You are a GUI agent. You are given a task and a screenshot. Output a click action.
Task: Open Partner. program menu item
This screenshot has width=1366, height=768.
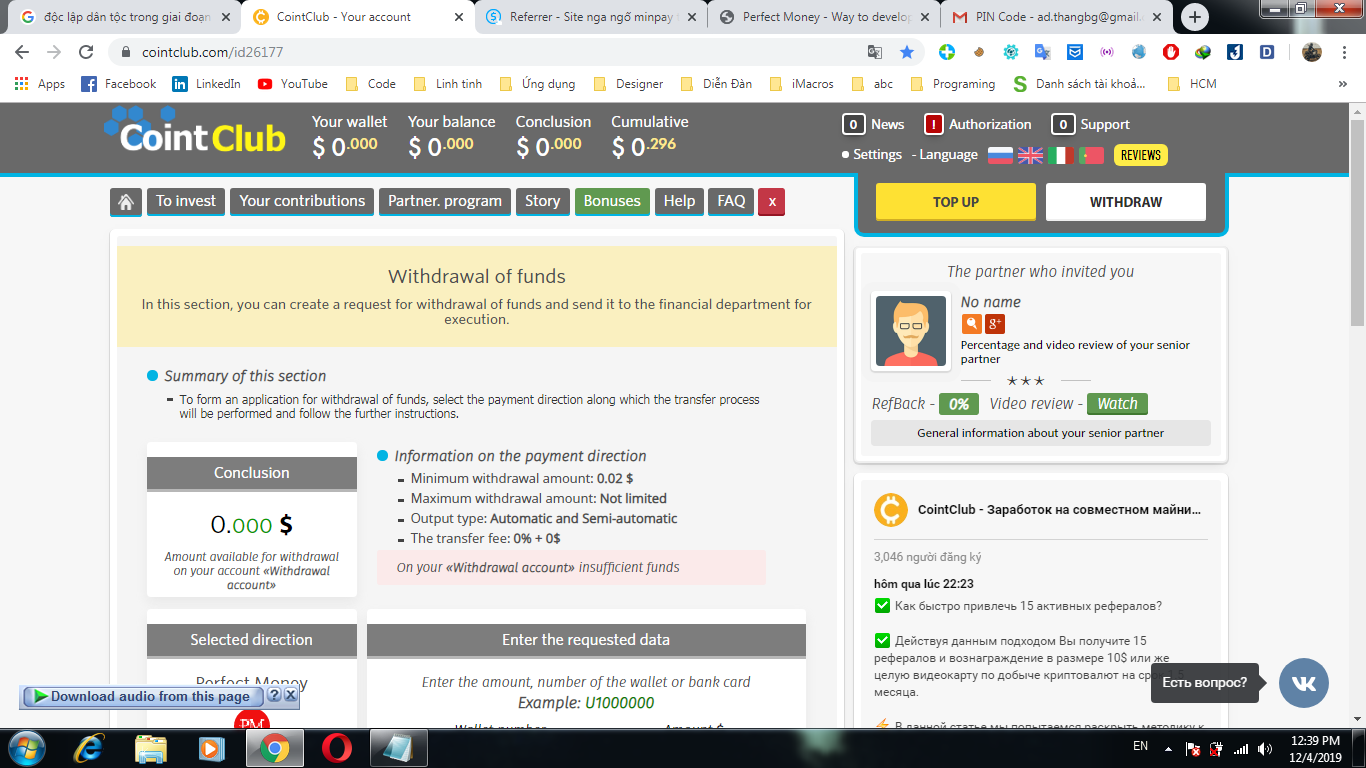coord(445,202)
